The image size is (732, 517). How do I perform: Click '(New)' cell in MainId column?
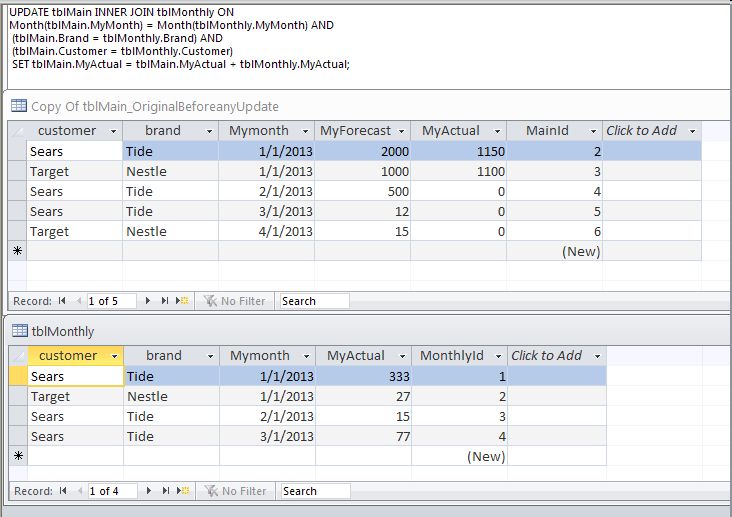pos(555,251)
